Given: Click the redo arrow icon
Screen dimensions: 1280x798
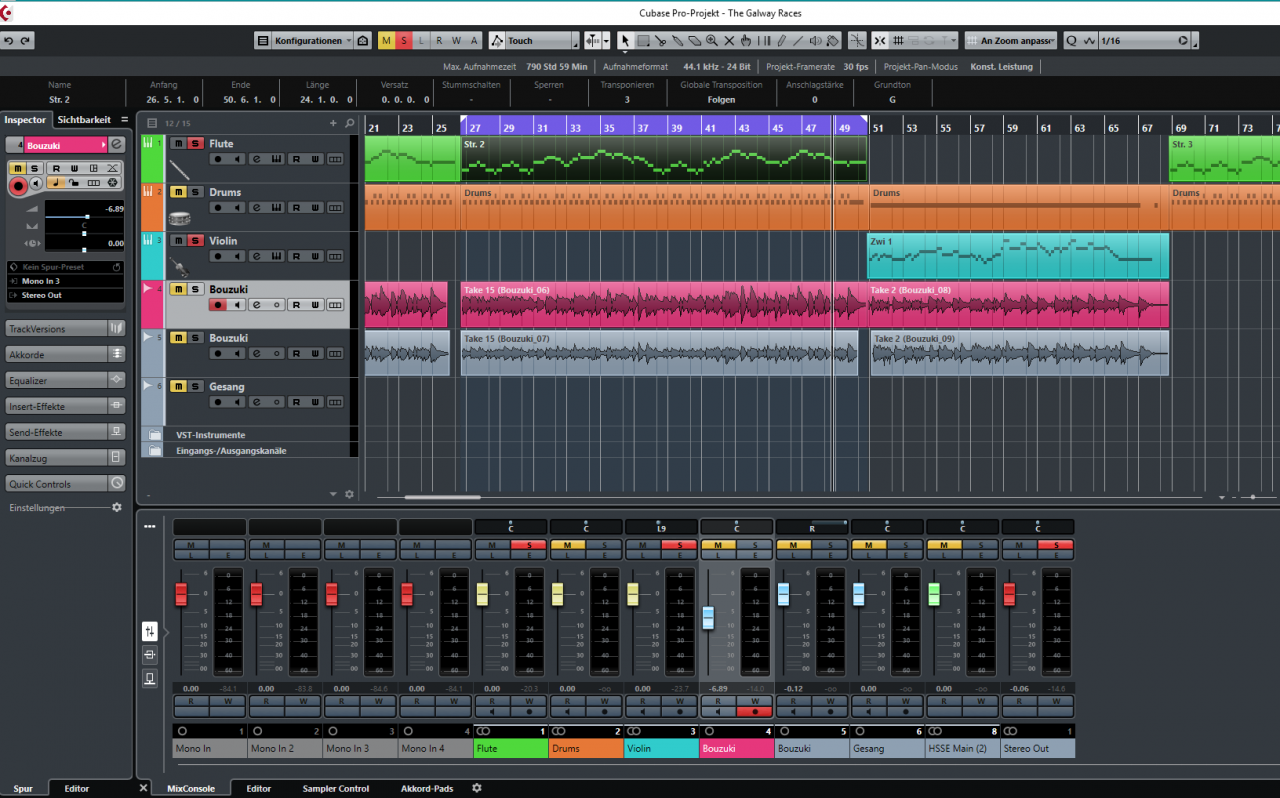Looking at the screenshot, I should [x=26, y=41].
